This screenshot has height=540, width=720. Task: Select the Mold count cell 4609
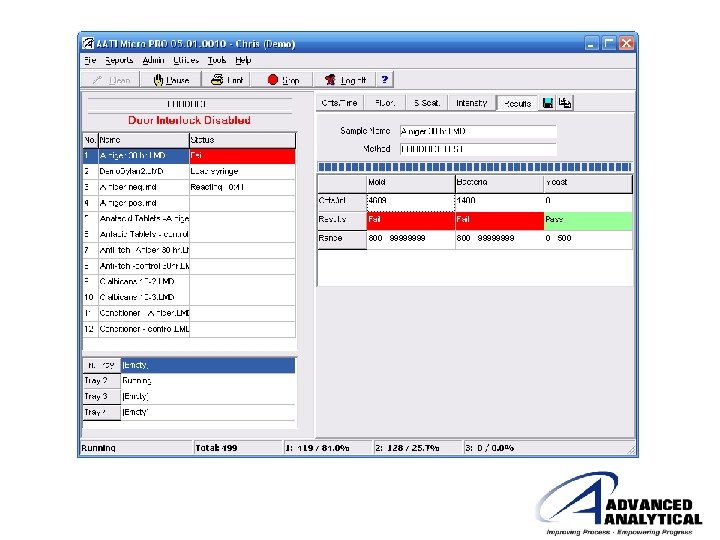point(411,201)
